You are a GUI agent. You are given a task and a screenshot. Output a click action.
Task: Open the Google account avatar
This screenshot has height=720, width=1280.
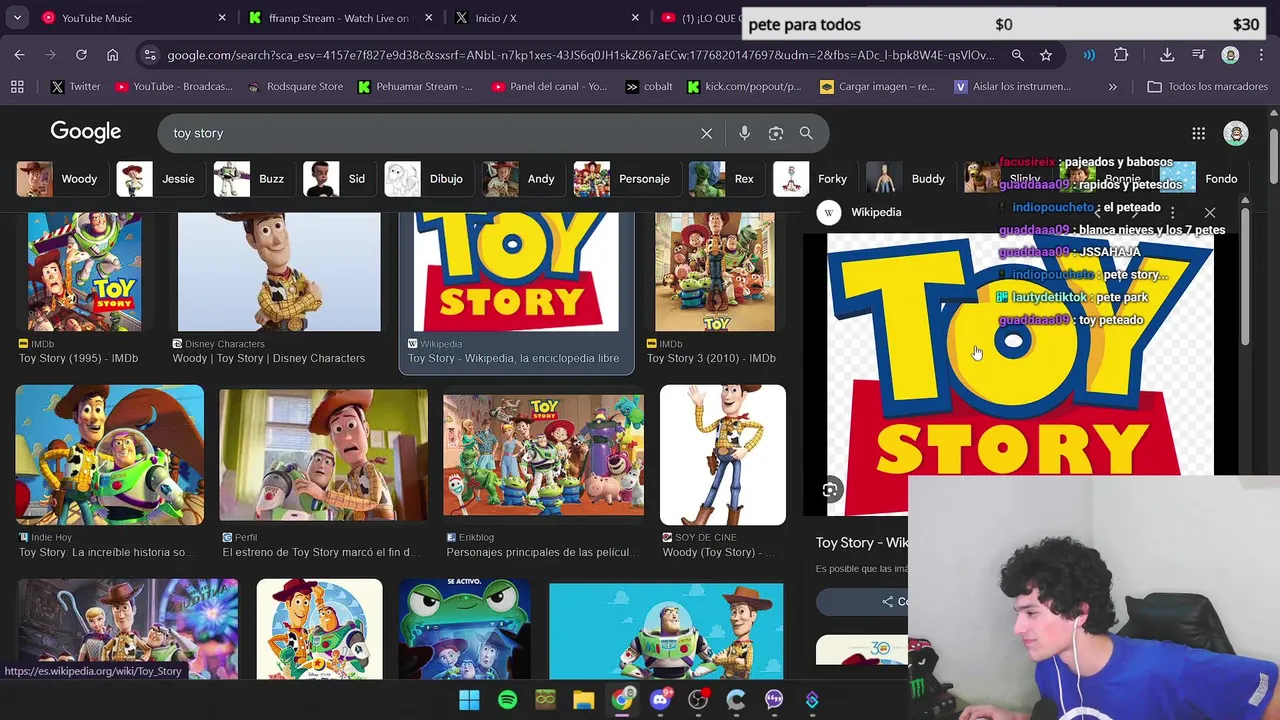(1236, 133)
